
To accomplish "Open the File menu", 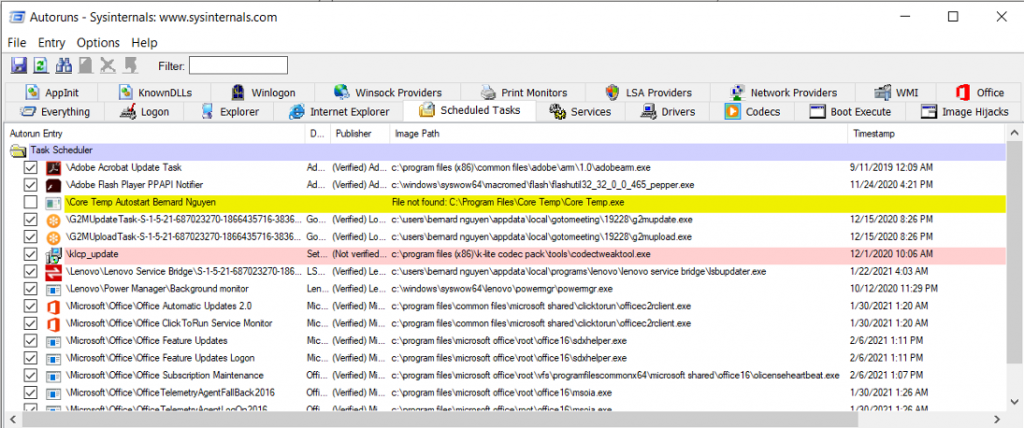I will pos(17,43).
